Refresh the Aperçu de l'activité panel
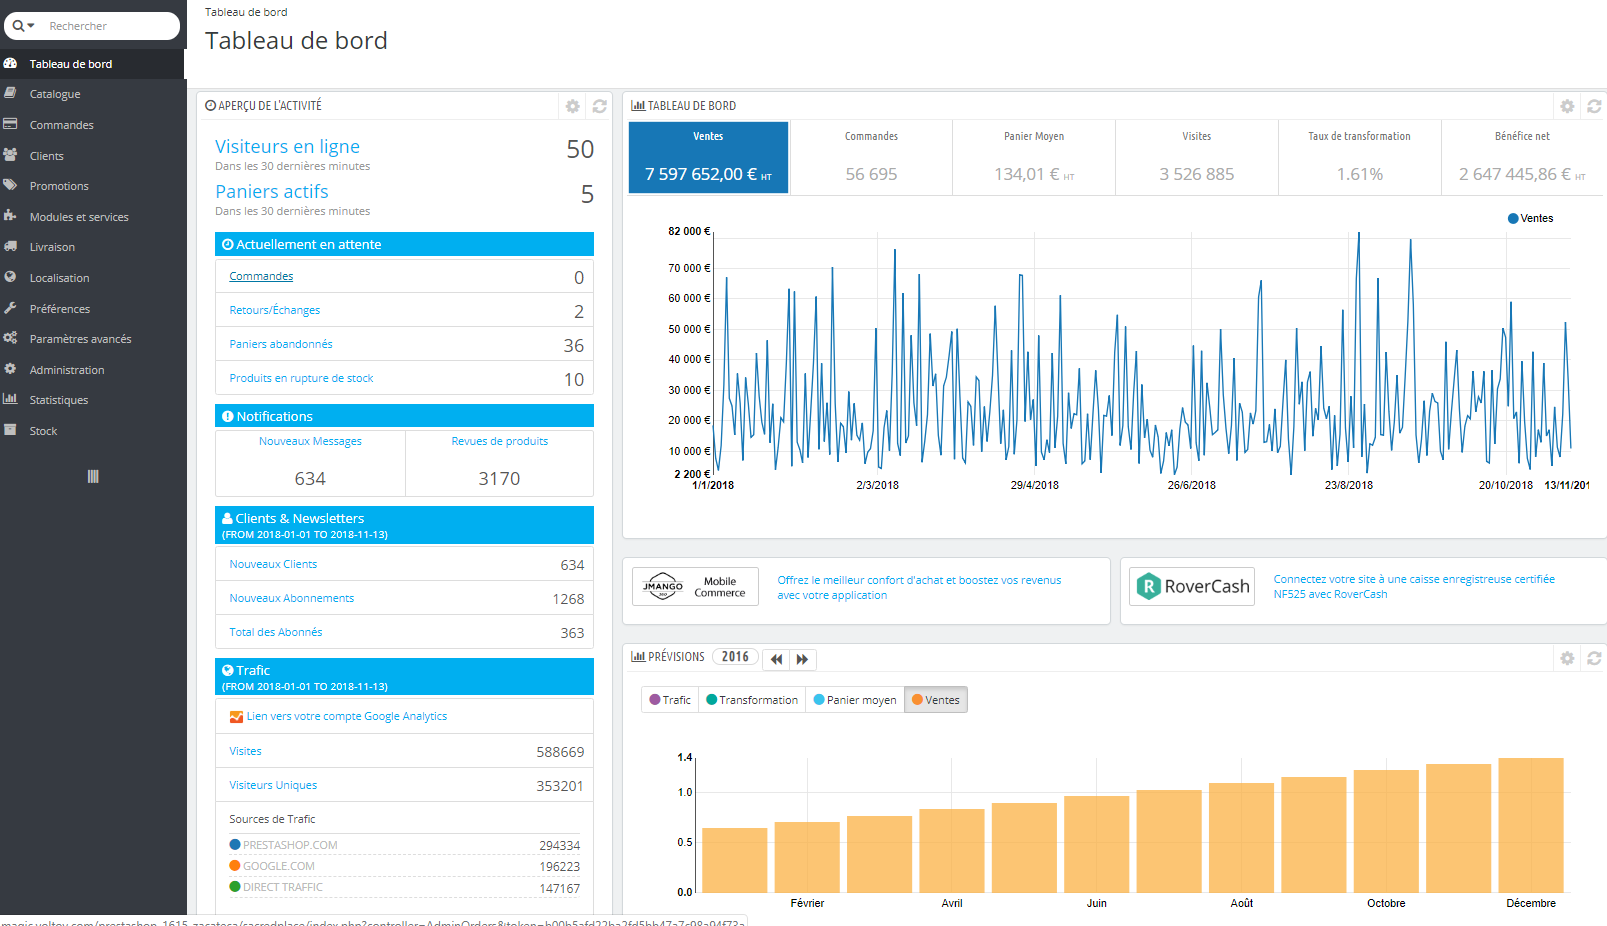1607x926 pixels. 599,106
